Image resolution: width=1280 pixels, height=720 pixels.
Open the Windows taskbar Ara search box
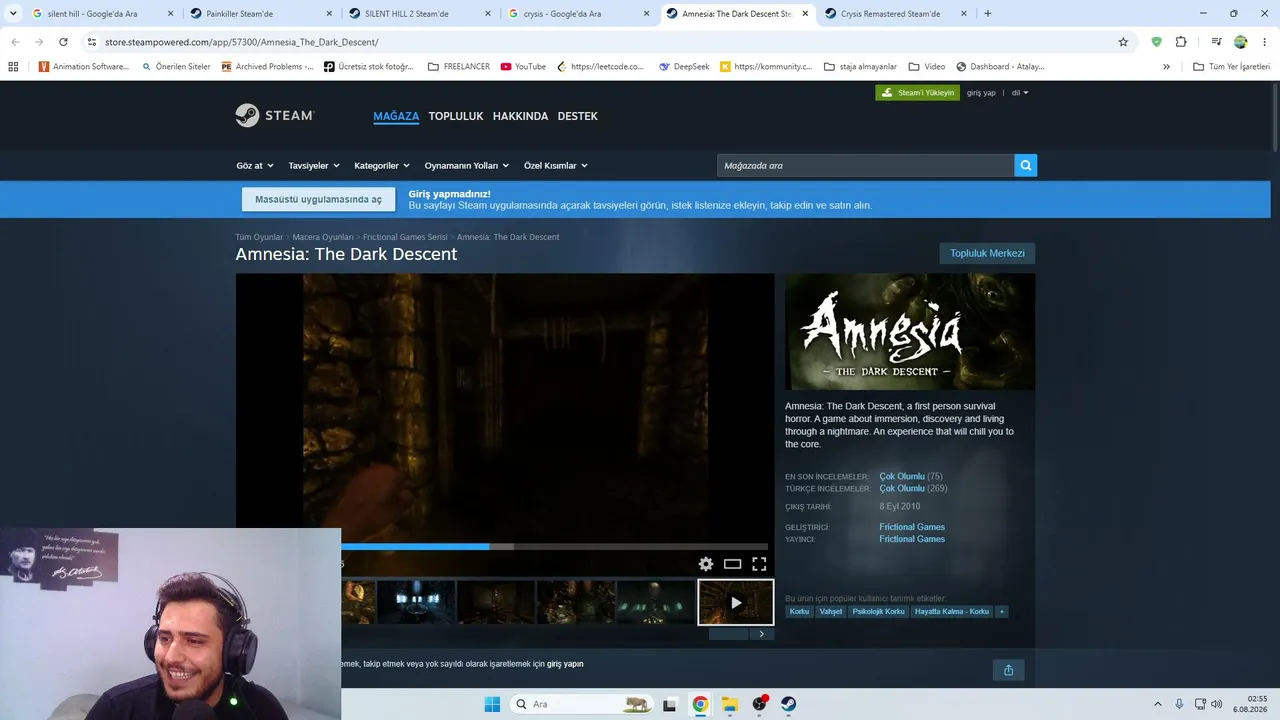pos(581,704)
